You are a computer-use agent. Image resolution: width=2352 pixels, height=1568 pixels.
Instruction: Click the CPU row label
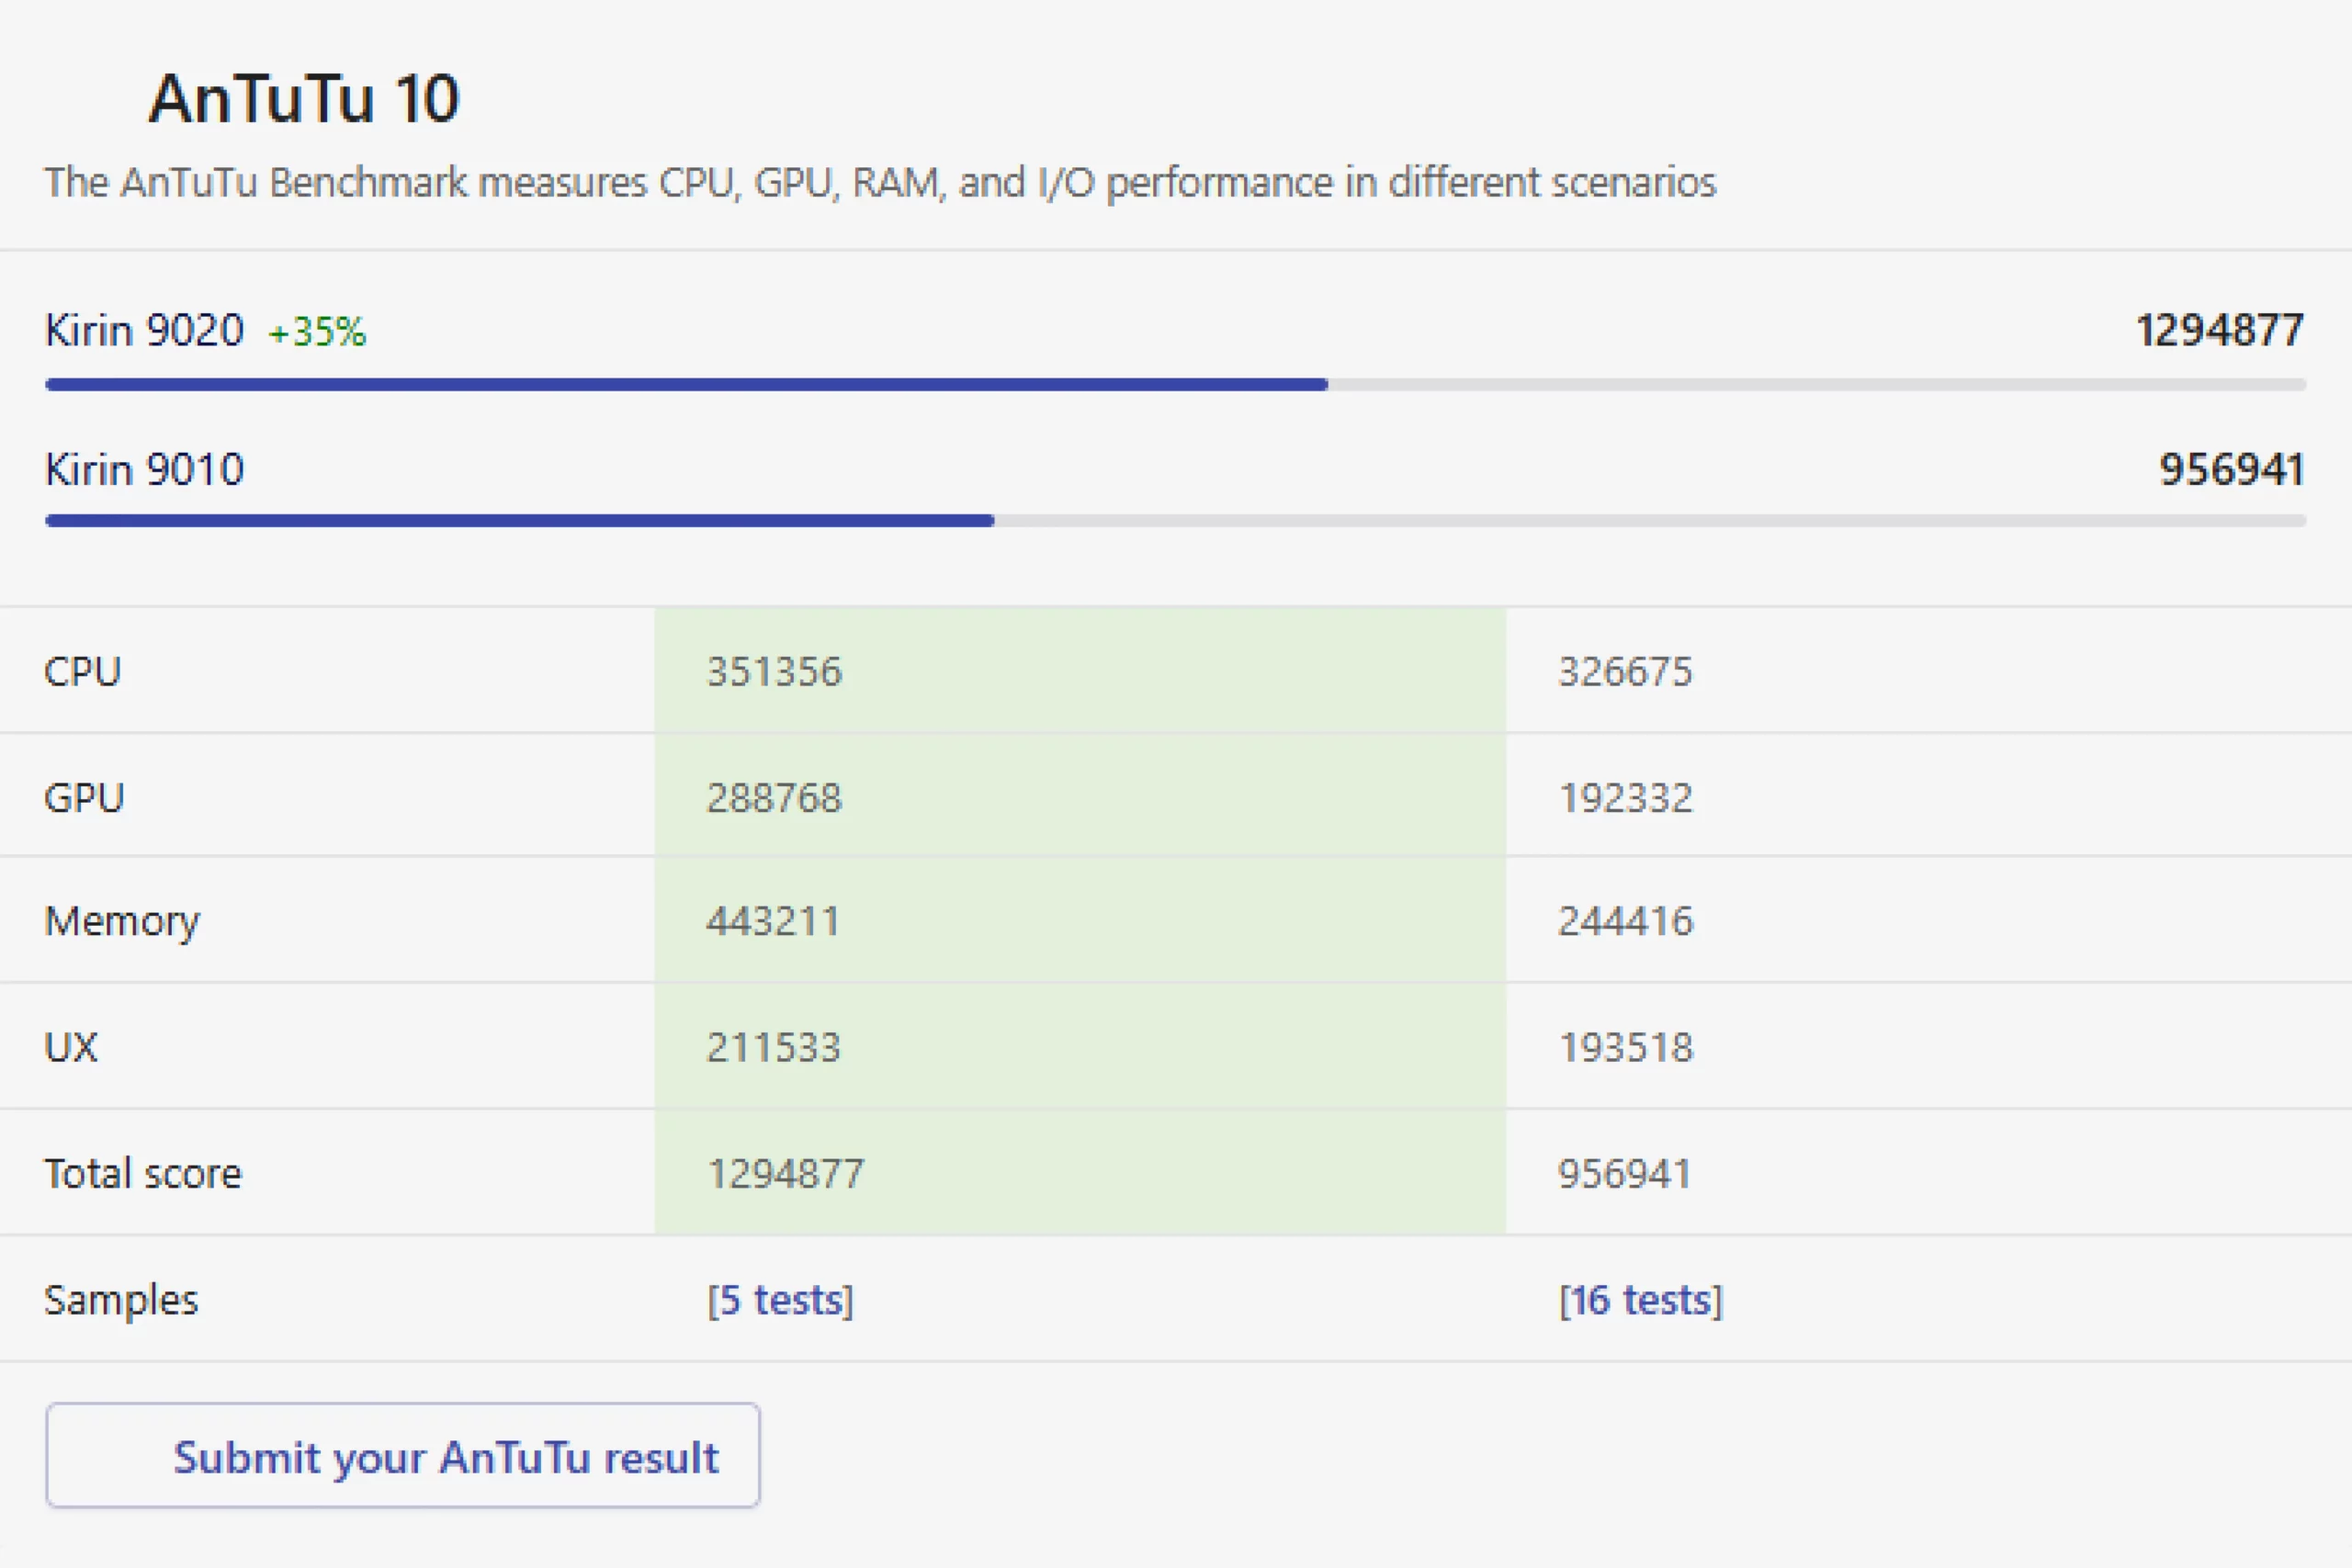click(83, 671)
